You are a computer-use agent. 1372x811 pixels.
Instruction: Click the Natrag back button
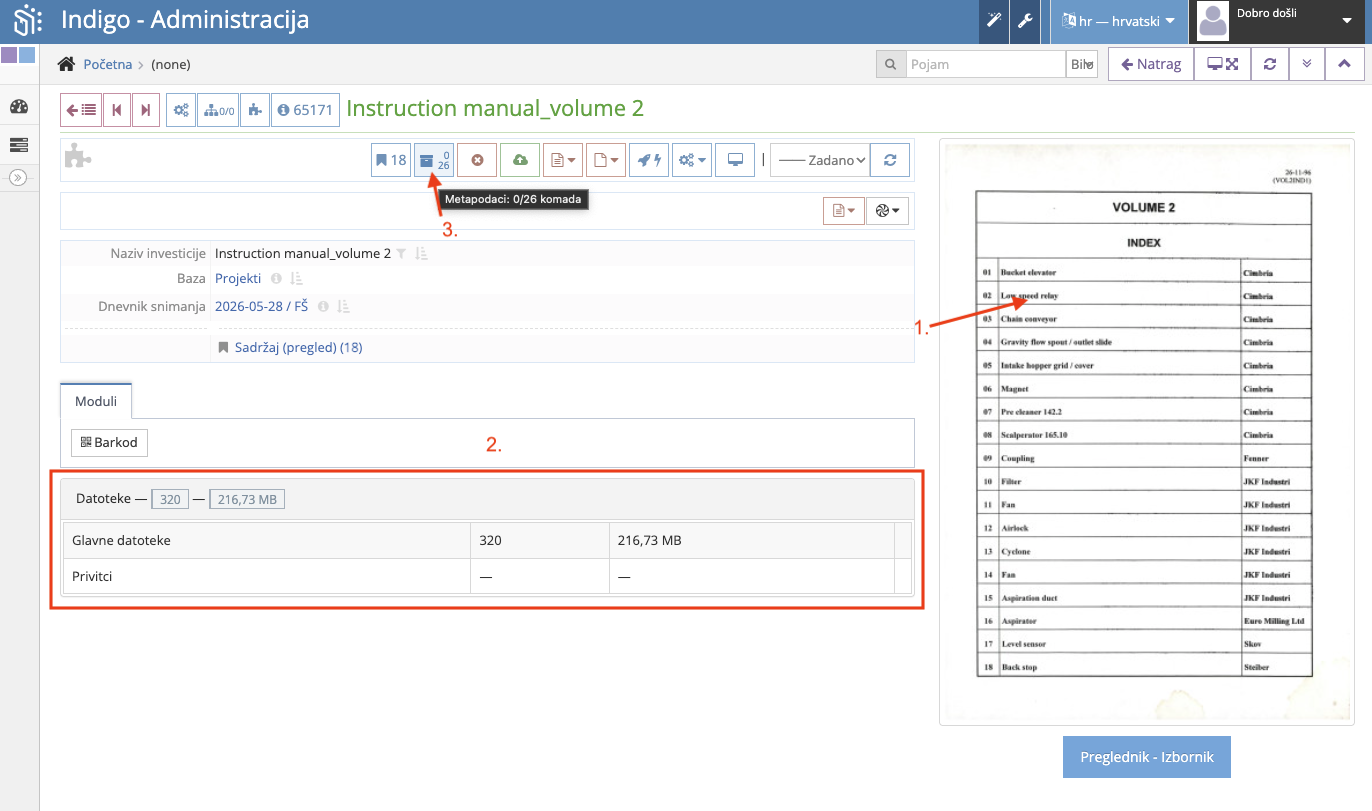1151,64
